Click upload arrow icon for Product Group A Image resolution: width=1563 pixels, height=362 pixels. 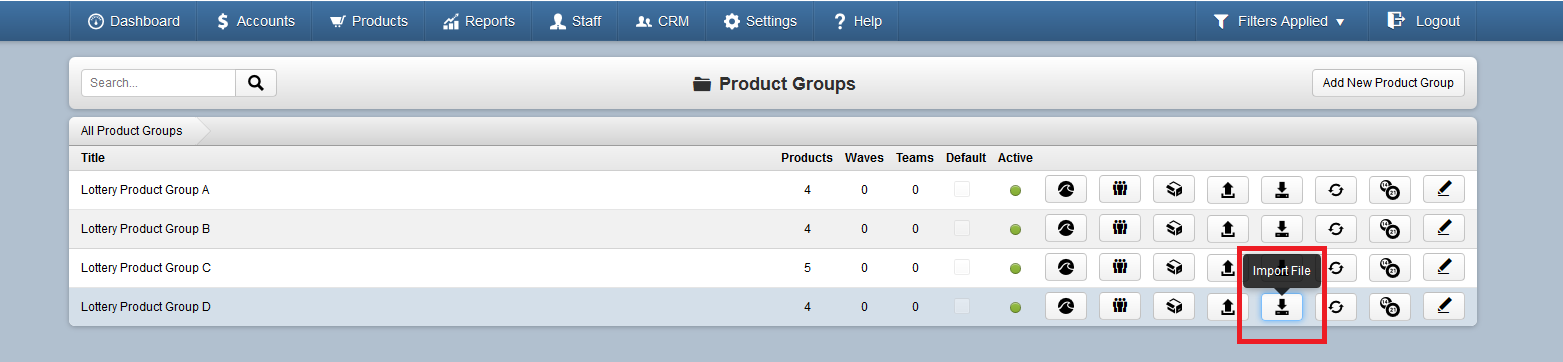(x=1228, y=189)
